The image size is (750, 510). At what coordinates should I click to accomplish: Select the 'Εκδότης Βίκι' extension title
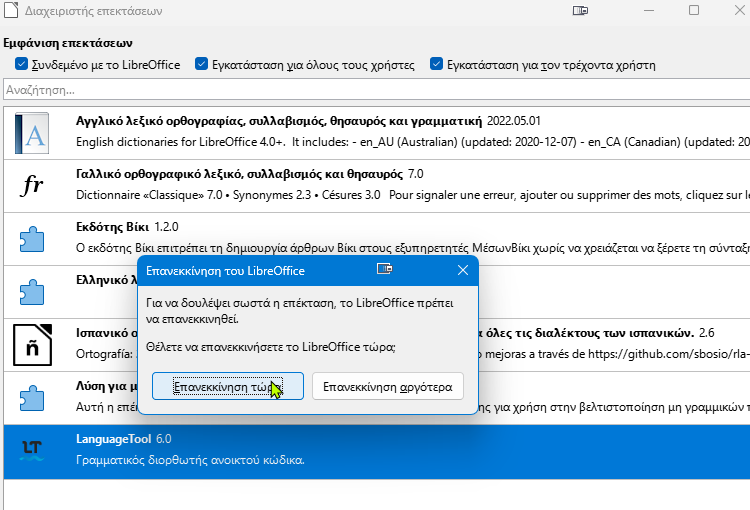pos(112,227)
